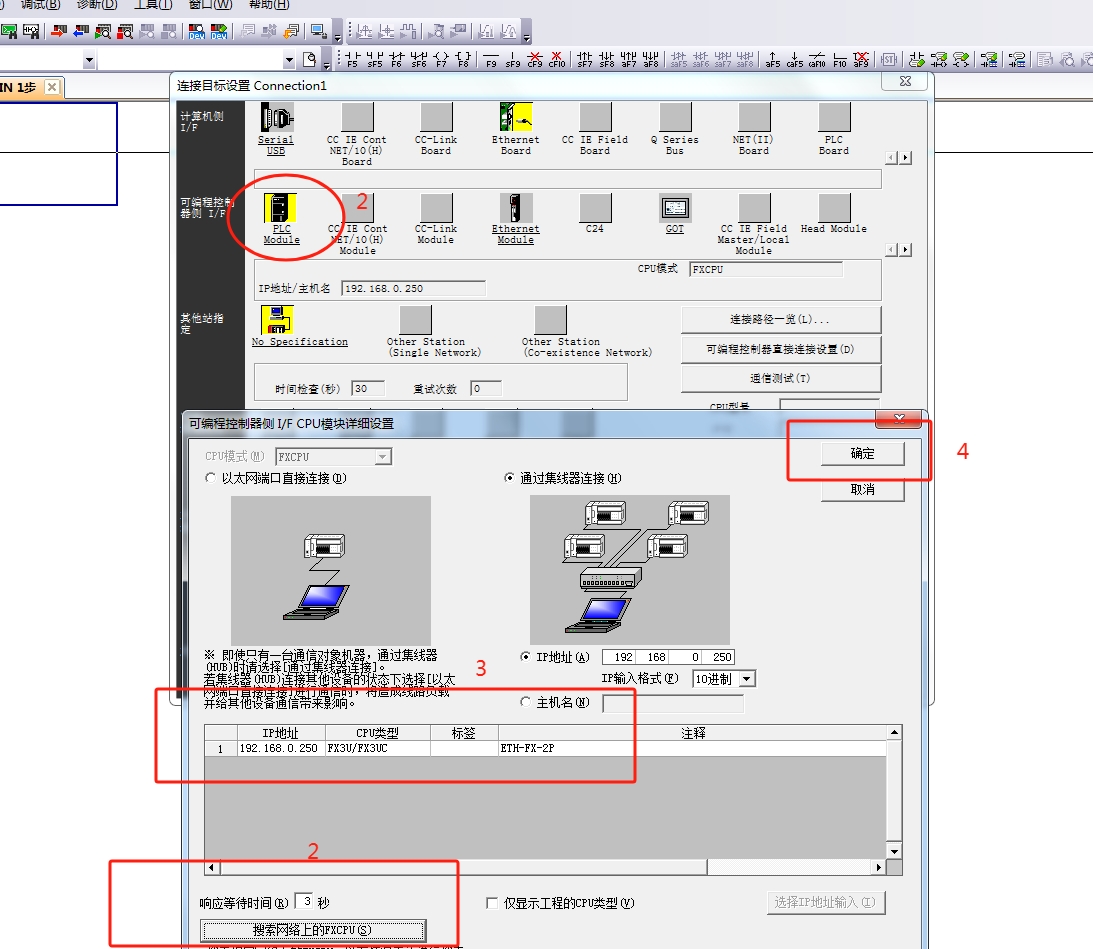1093x949 pixels.
Task: Choose the host name radio option
Action: pyautogui.click(x=526, y=703)
